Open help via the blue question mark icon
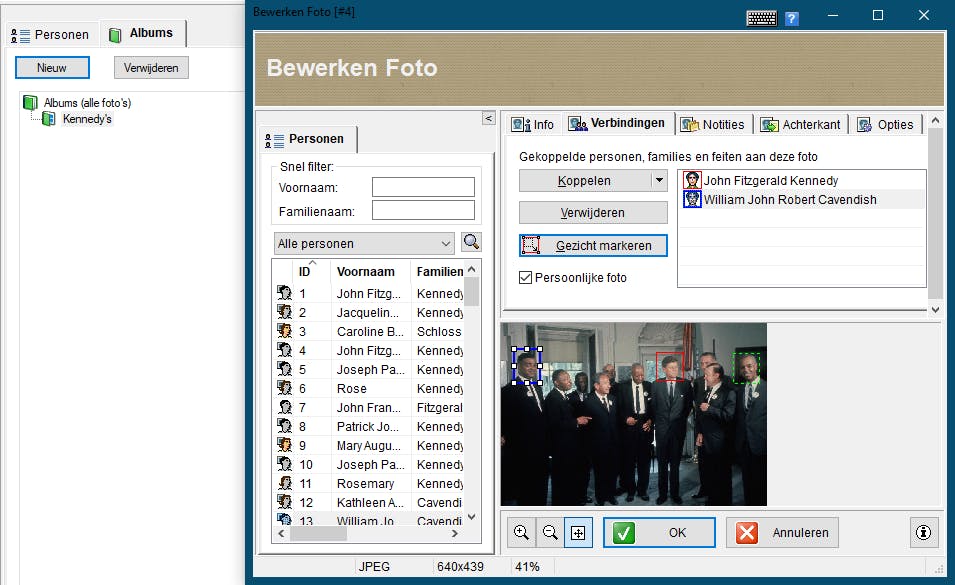955x585 pixels. click(791, 18)
